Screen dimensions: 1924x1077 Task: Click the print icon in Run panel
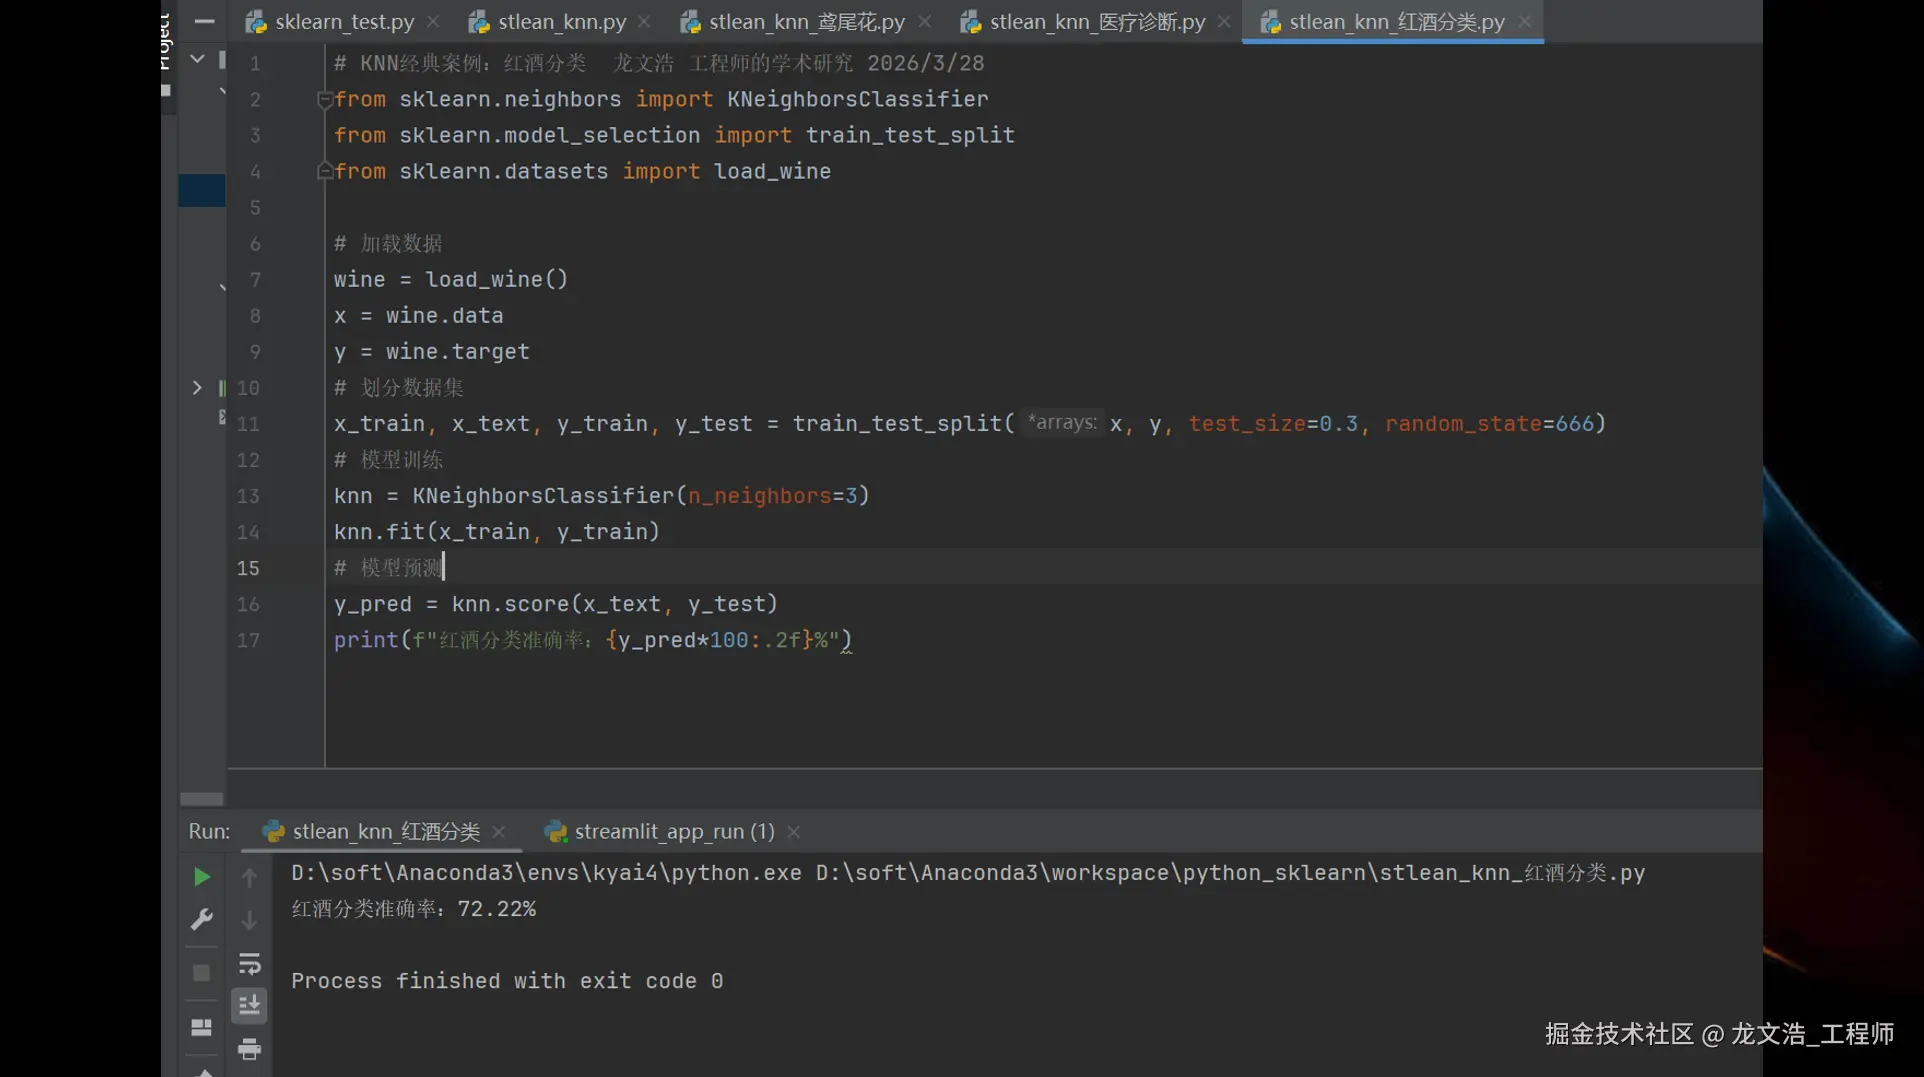[x=249, y=1048]
